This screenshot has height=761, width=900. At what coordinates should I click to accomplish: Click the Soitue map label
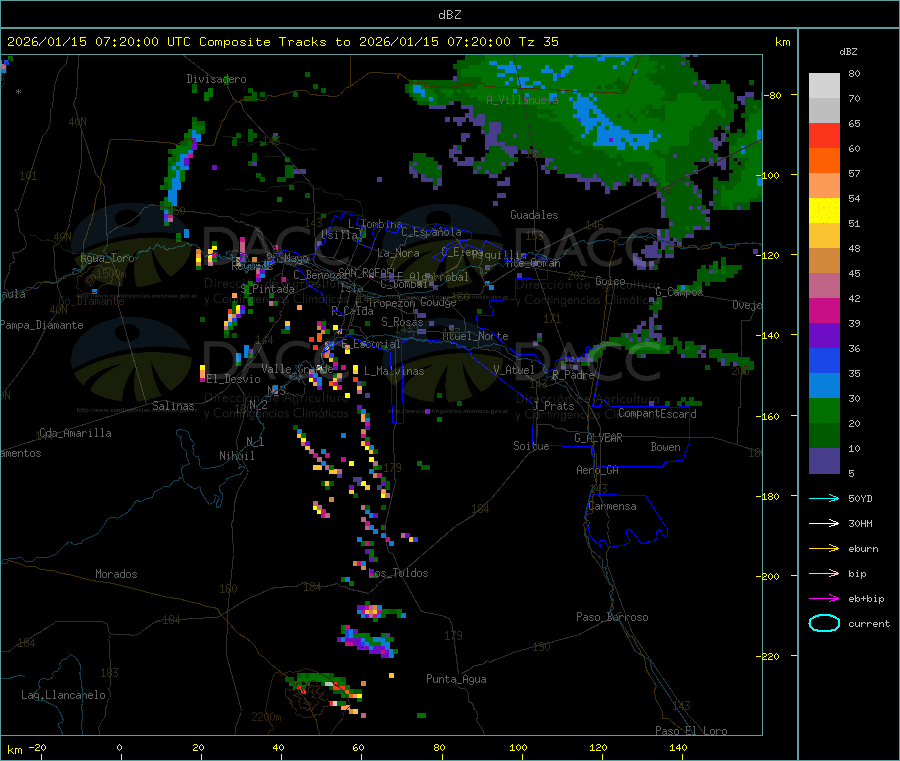coord(531,446)
